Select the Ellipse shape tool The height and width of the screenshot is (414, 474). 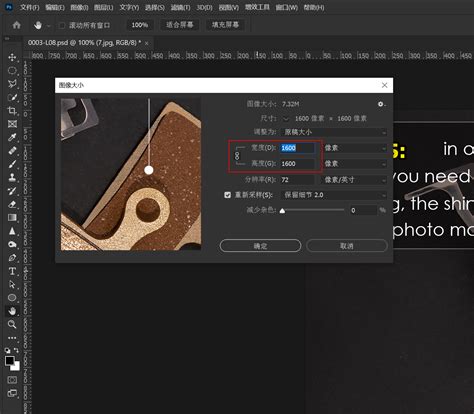coord(12,298)
